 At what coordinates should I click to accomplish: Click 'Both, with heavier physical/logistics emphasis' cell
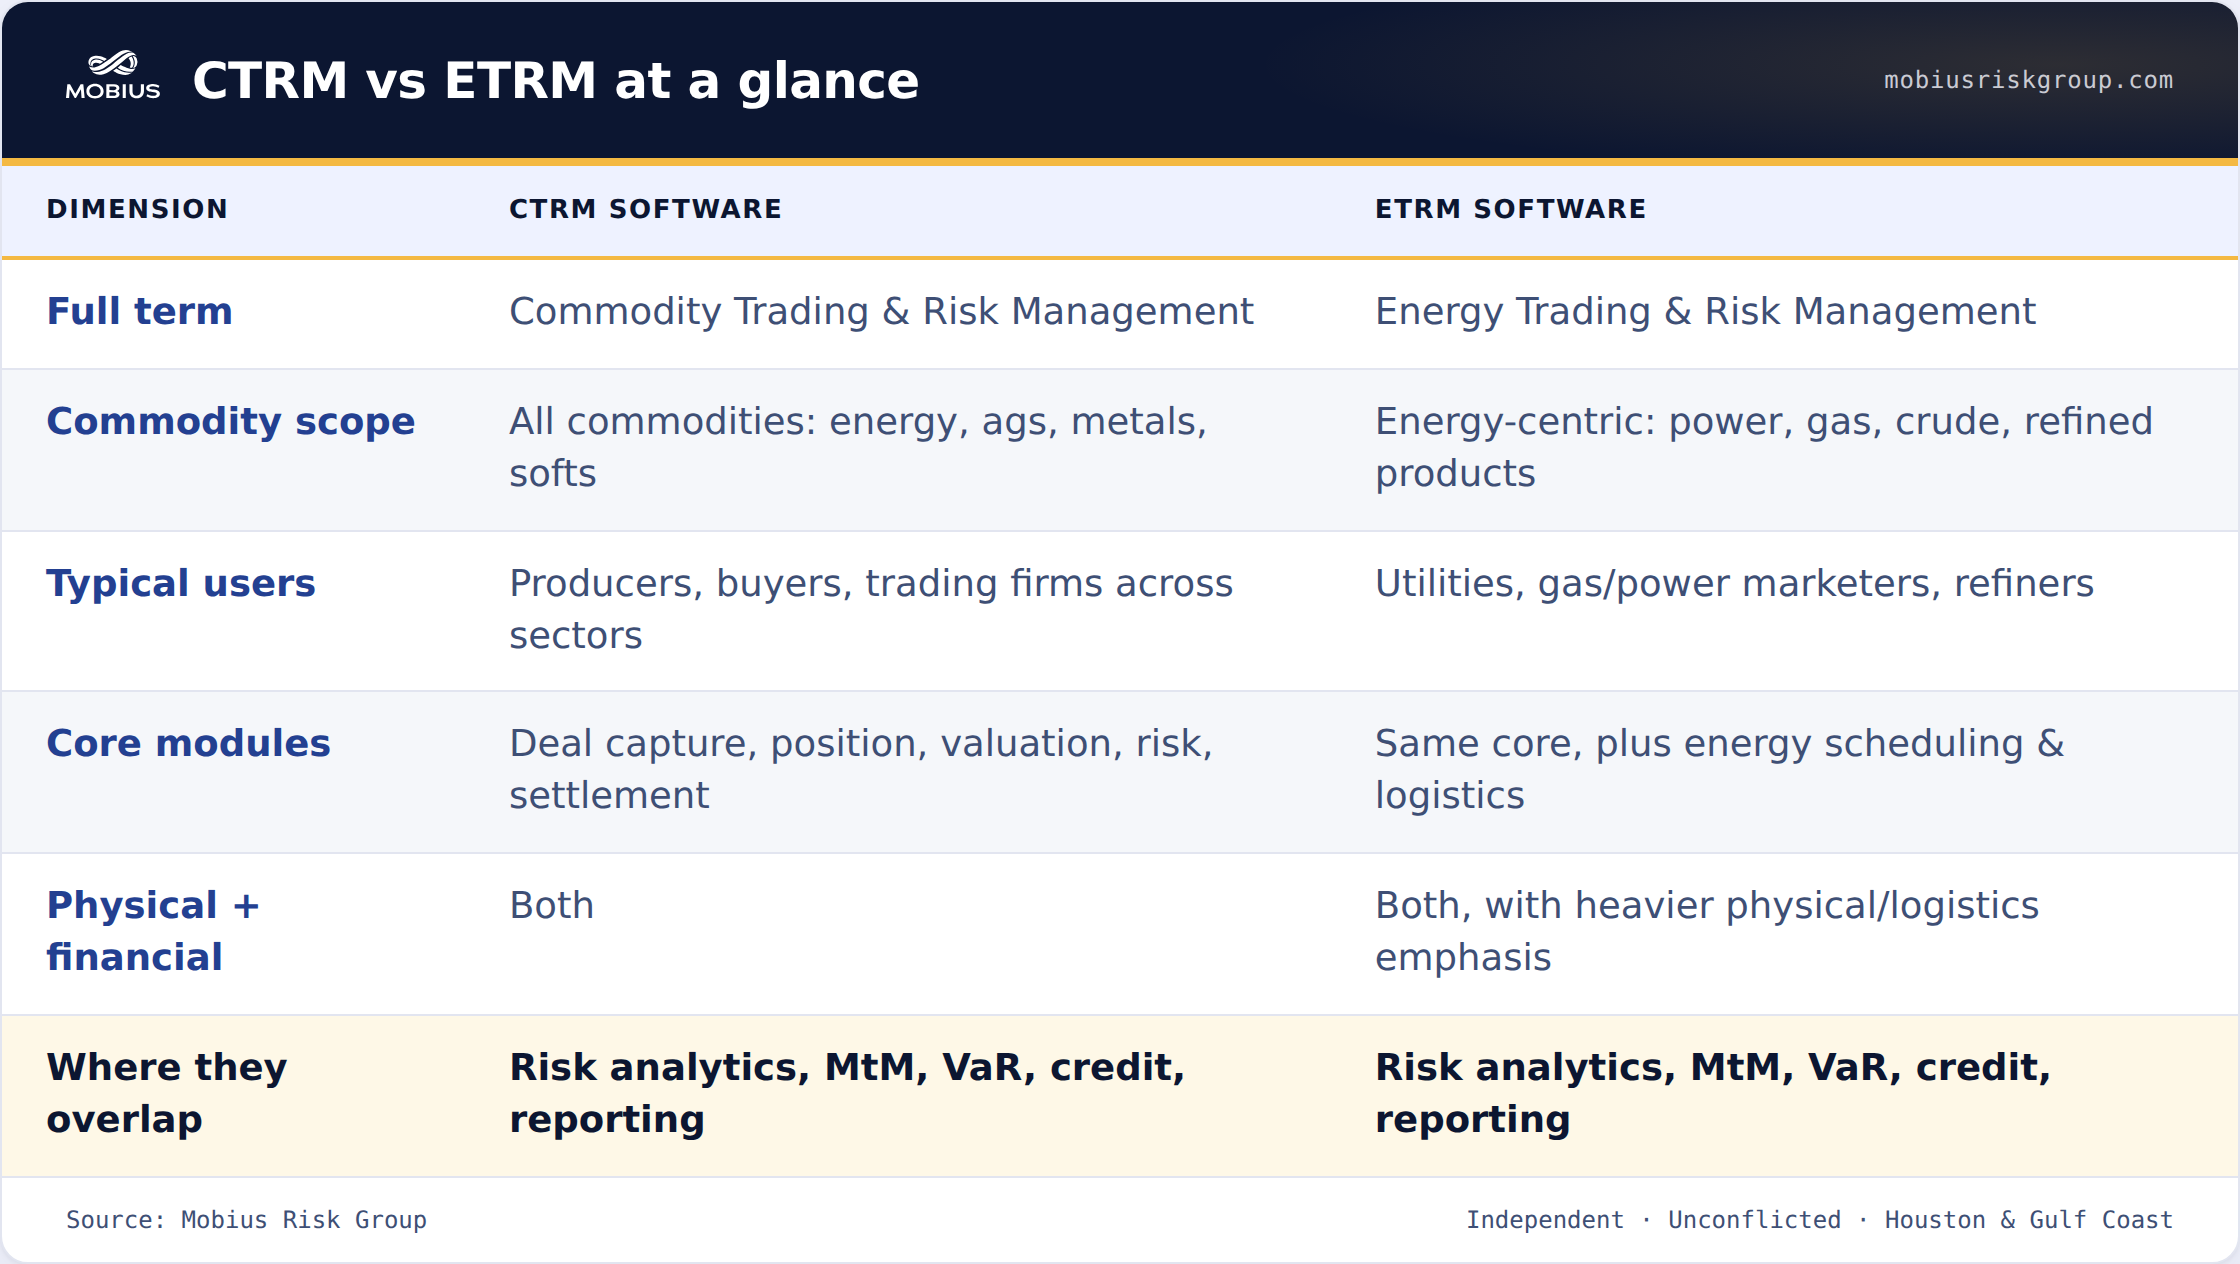click(x=1707, y=931)
